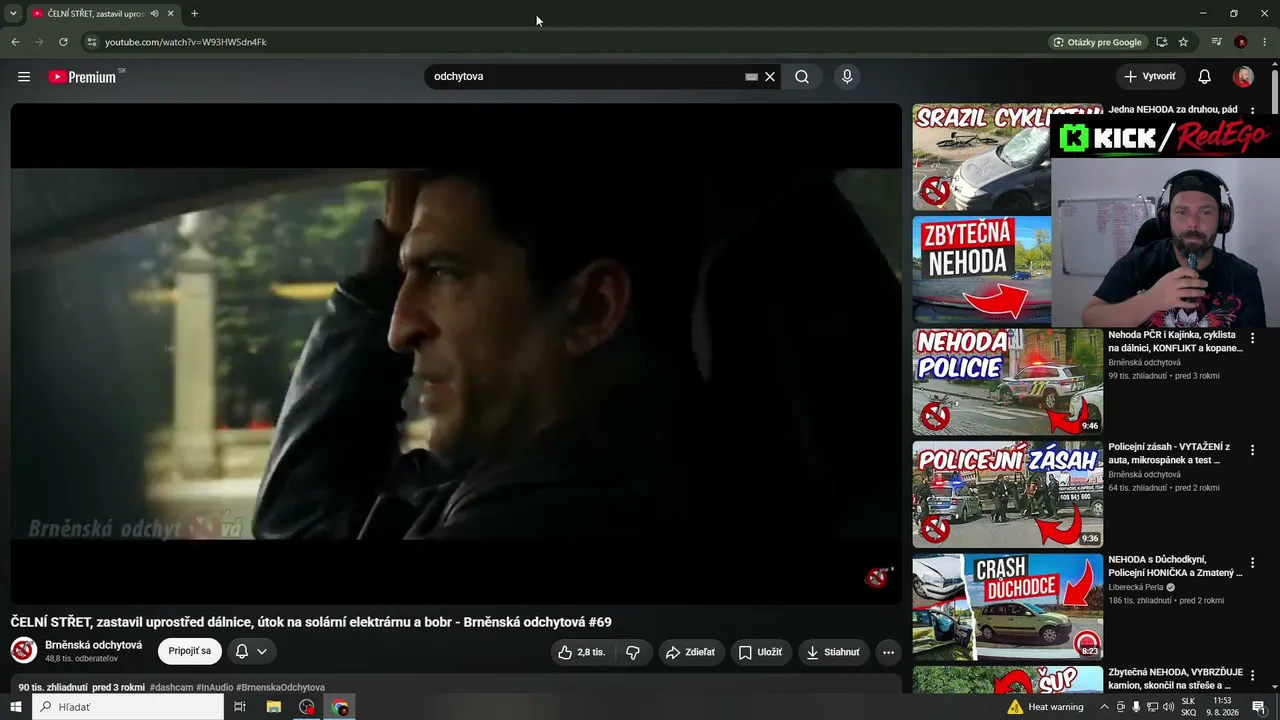
Task: Open the Liberecká Perla channel link
Action: 1136,587
